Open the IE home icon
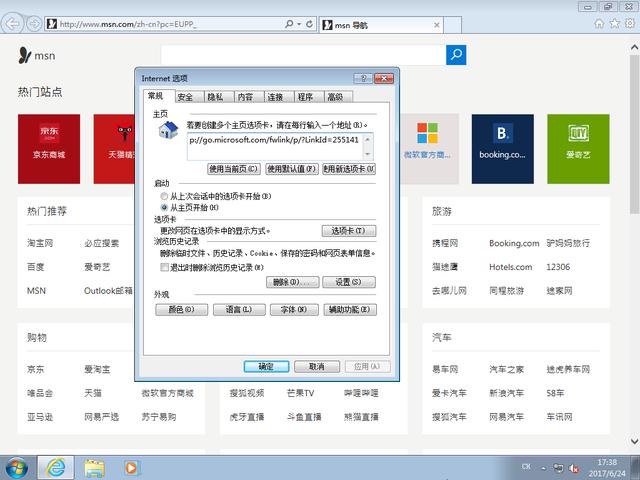640x480 pixels. pos(599,24)
